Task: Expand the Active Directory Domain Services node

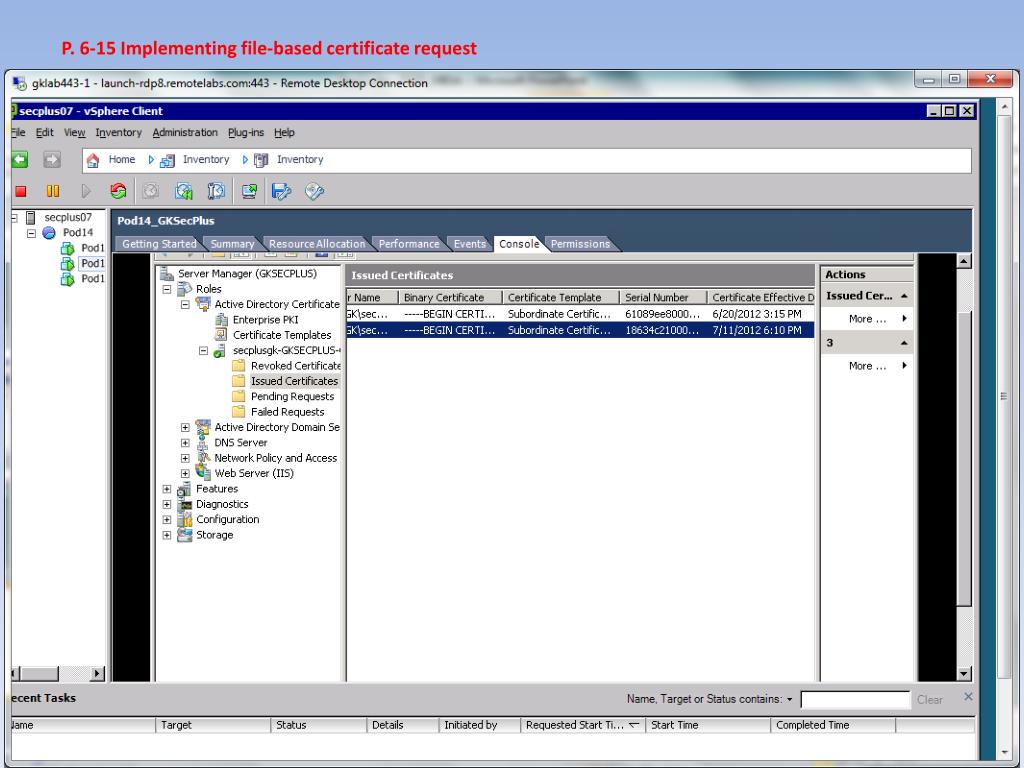Action: coord(185,428)
